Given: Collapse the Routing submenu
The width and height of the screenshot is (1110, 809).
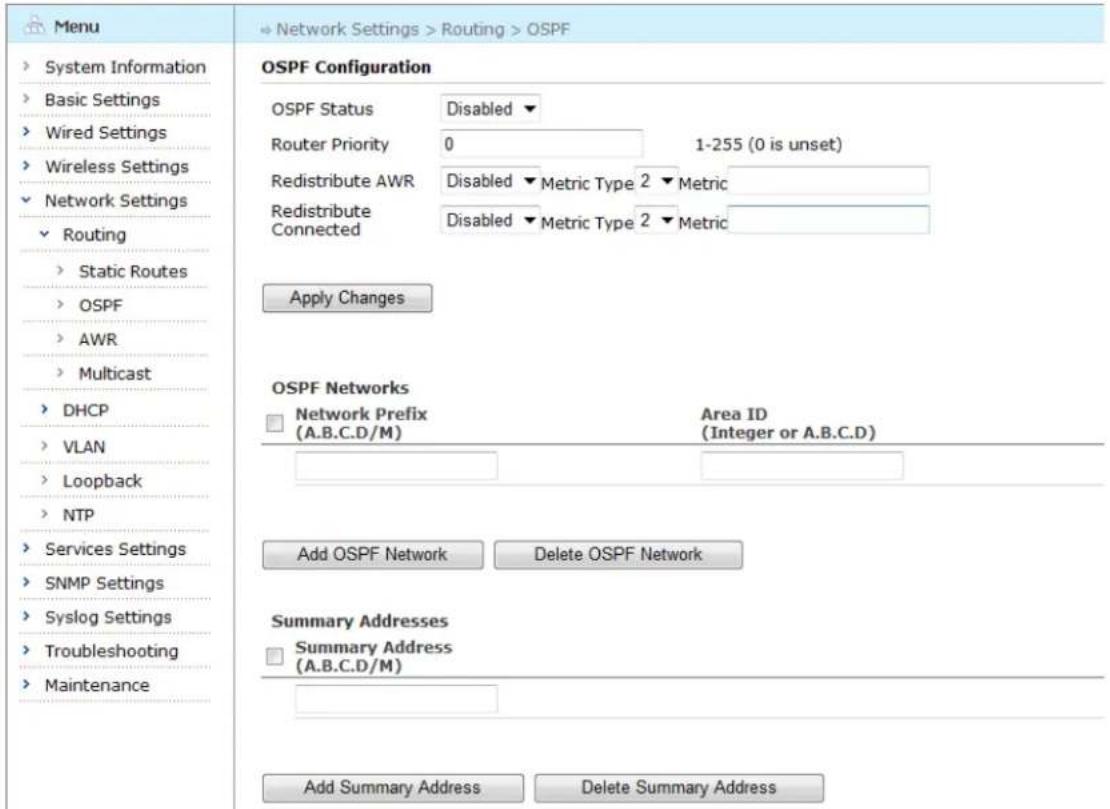Looking at the screenshot, I should click(94, 234).
